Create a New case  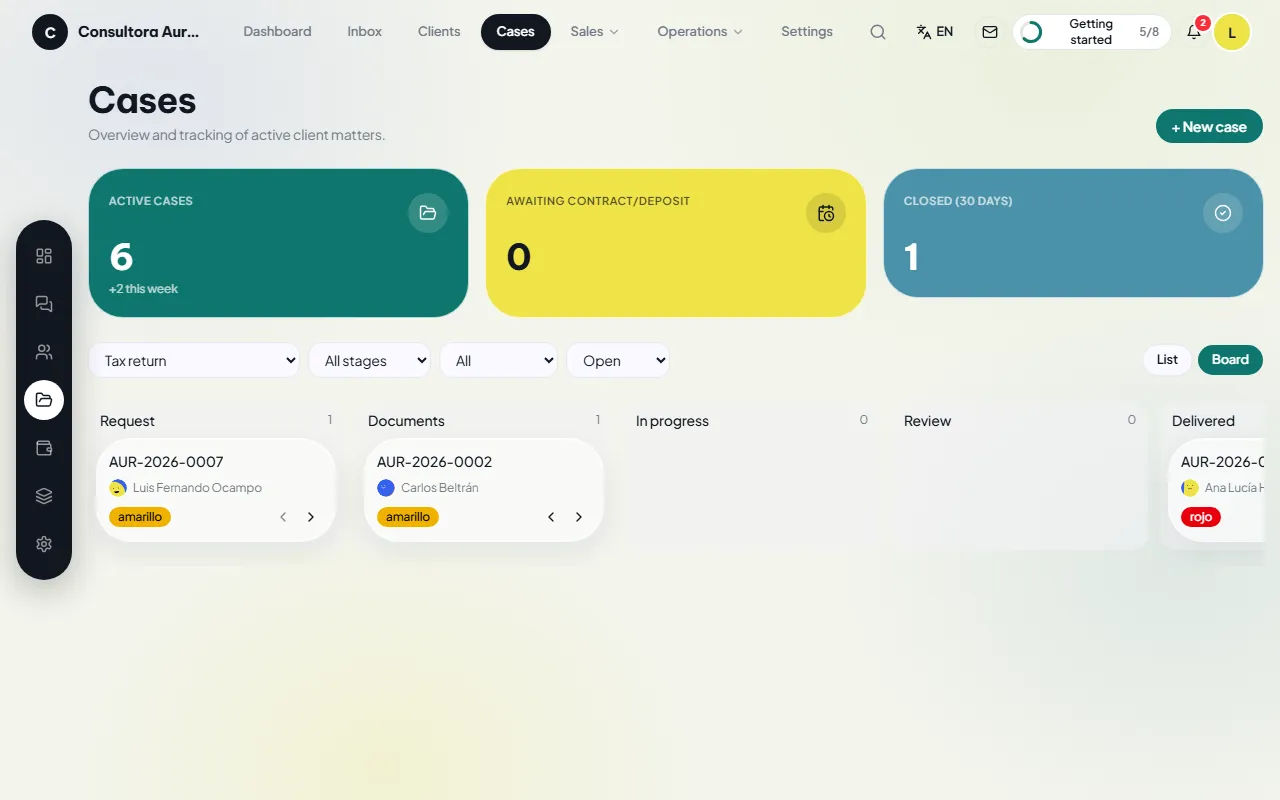[x=1209, y=127]
